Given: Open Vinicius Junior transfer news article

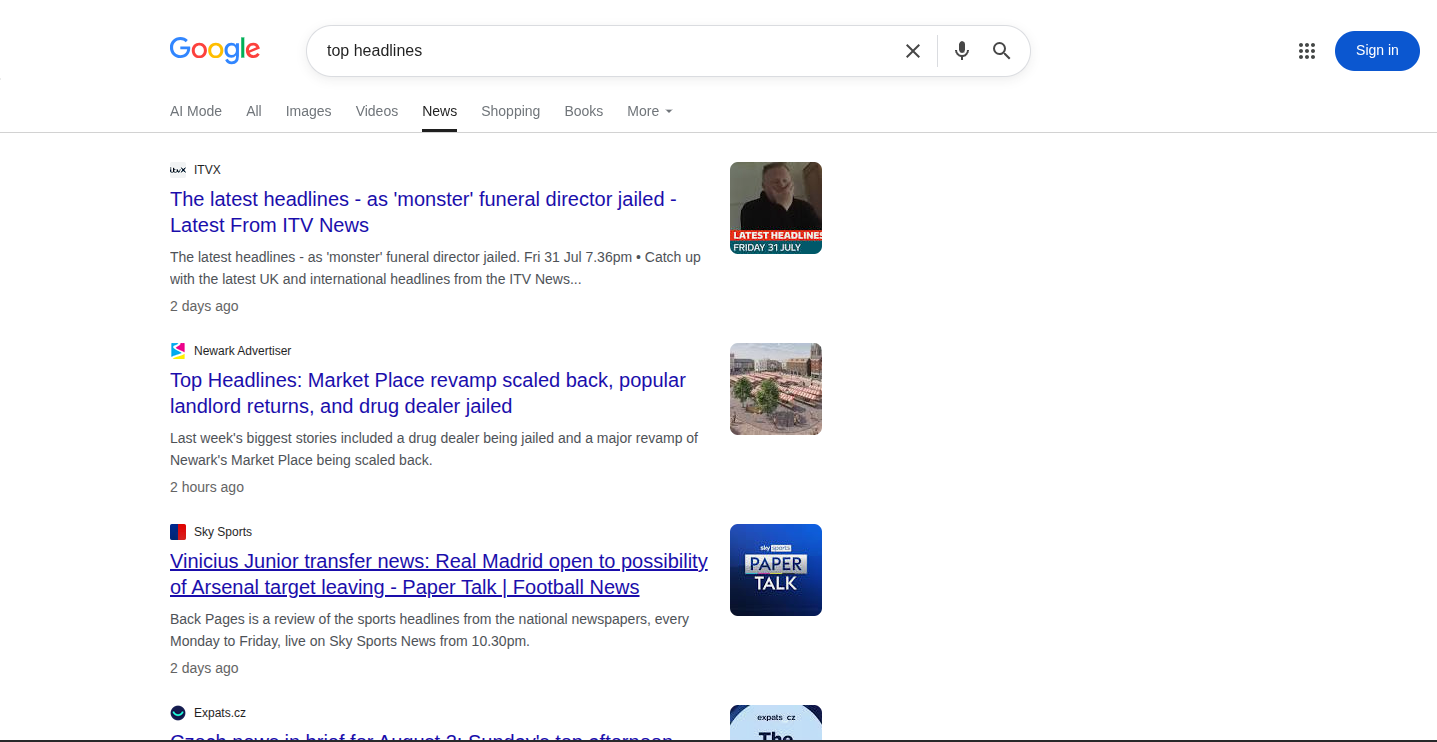Looking at the screenshot, I should pyautogui.click(x=439, y=574).
